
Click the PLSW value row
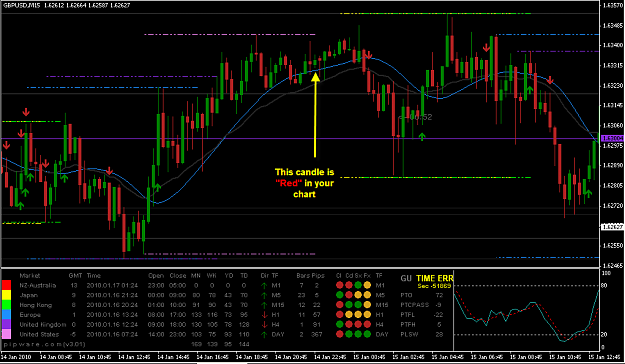[x=422, y=334]
